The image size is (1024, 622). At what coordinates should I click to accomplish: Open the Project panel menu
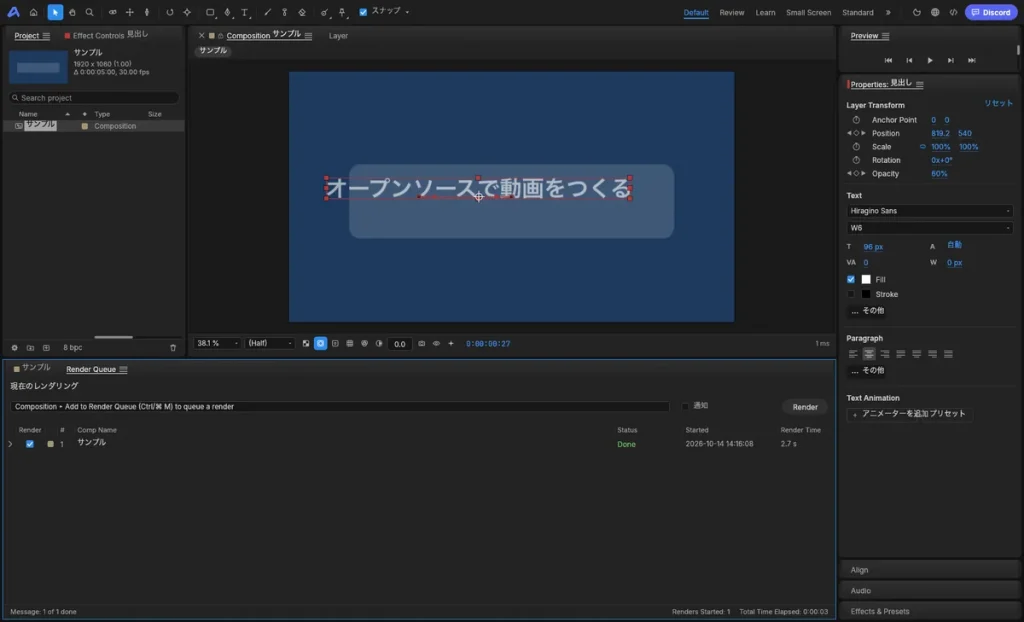pos(46,36)
